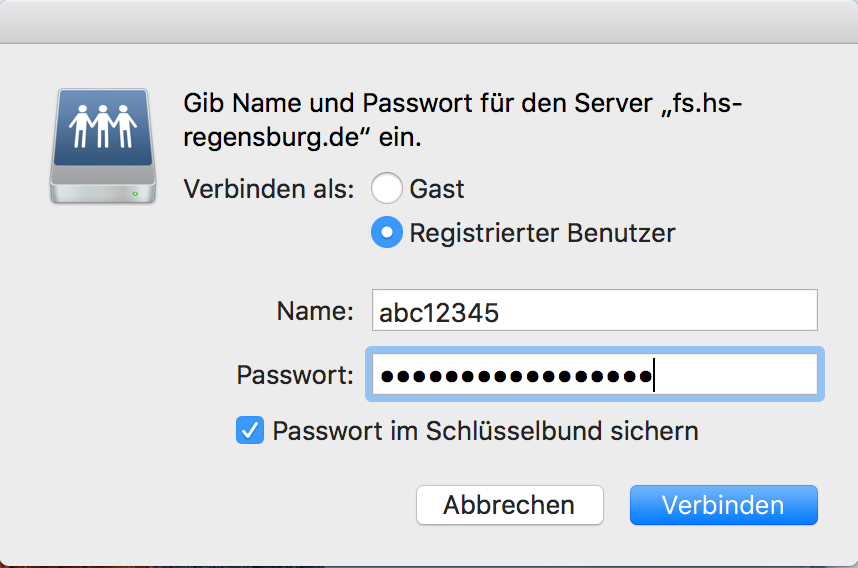Select the Registrierter Benutzer radio button
858x568 pixels.
point(386,233)
